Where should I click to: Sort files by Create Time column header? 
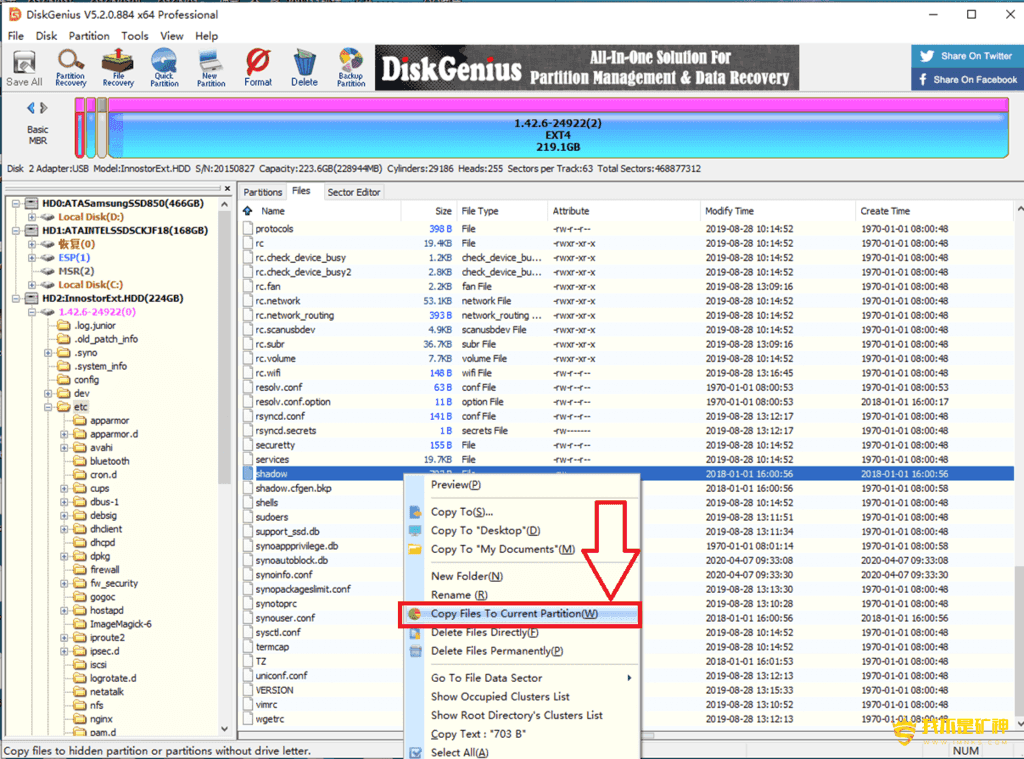[885, 211]
